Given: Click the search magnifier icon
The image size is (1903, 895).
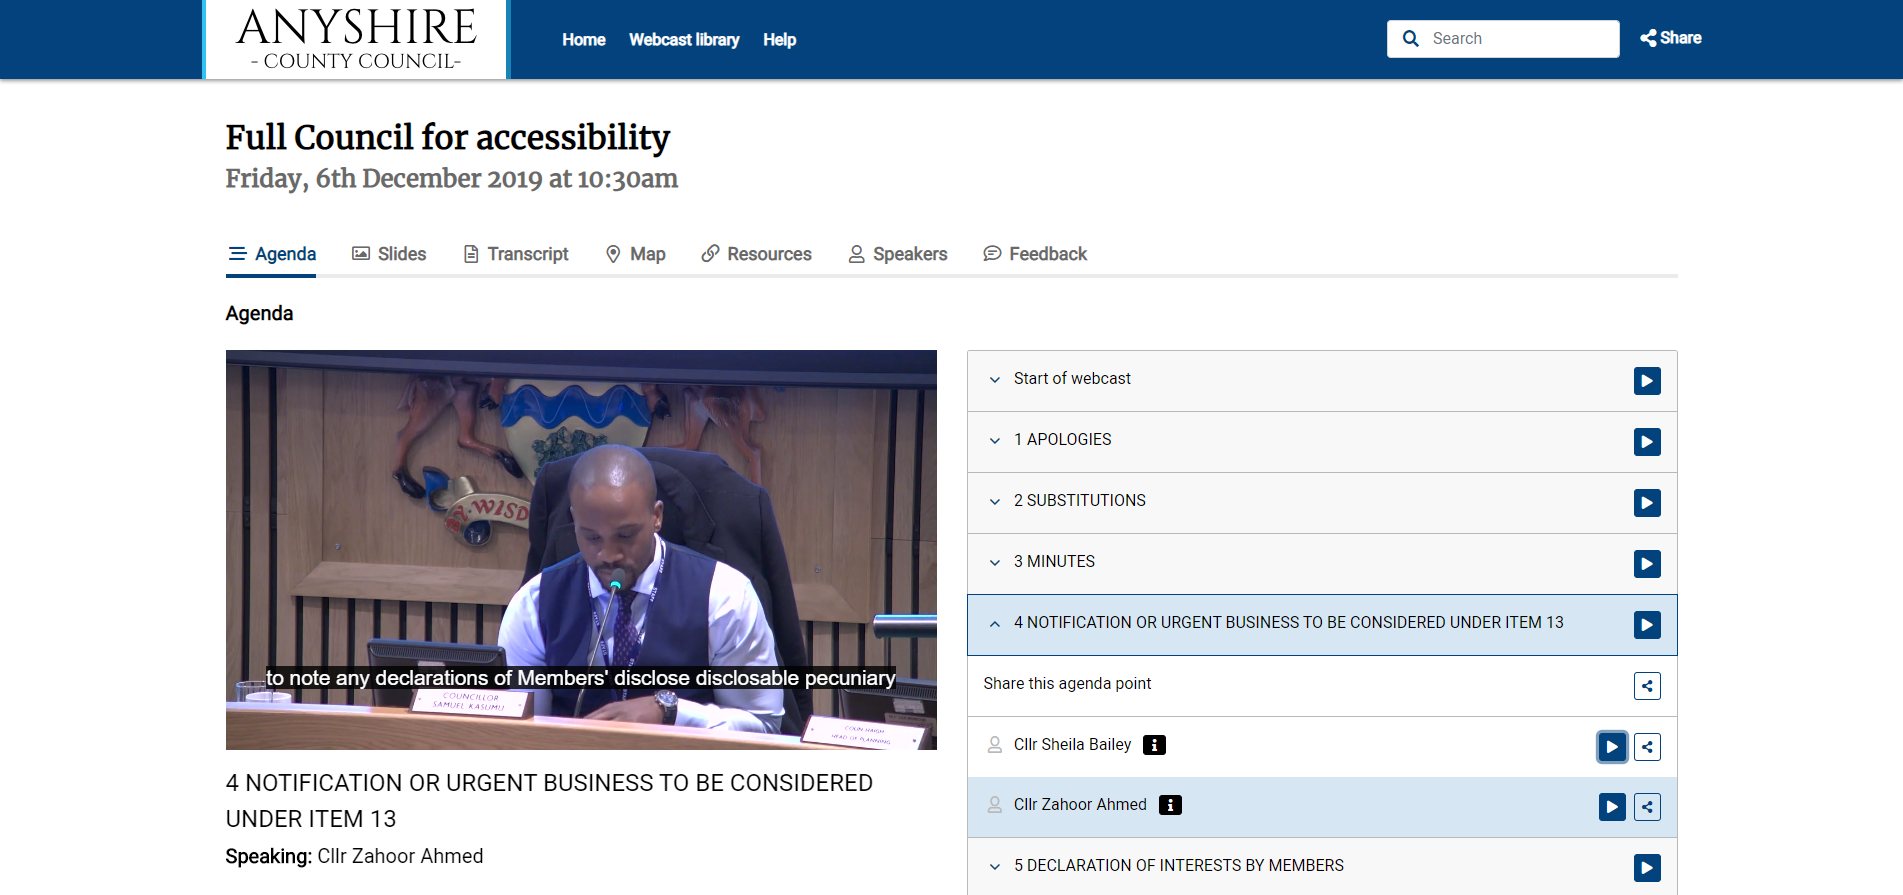Looking at the screenshot, I should click(x=1411, y=39).
